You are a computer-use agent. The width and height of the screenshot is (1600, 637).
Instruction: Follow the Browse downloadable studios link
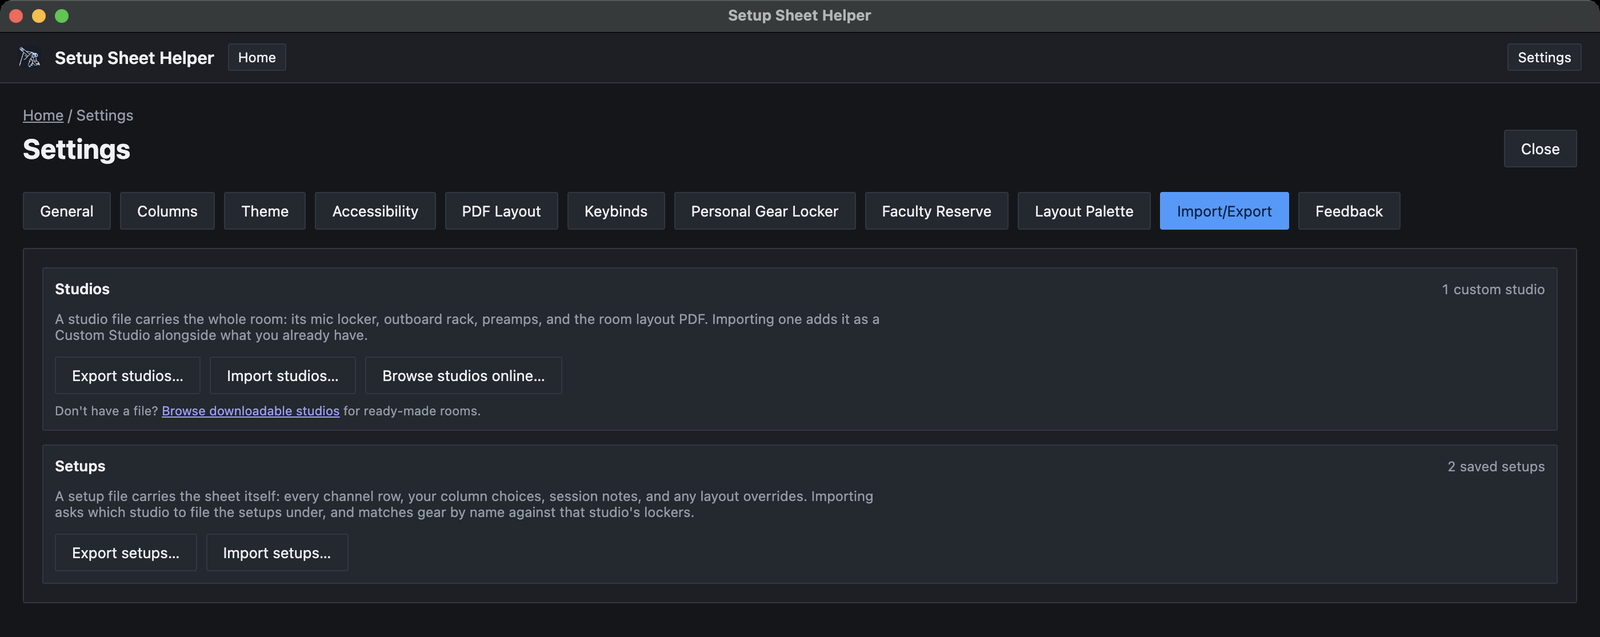(251, 411)
